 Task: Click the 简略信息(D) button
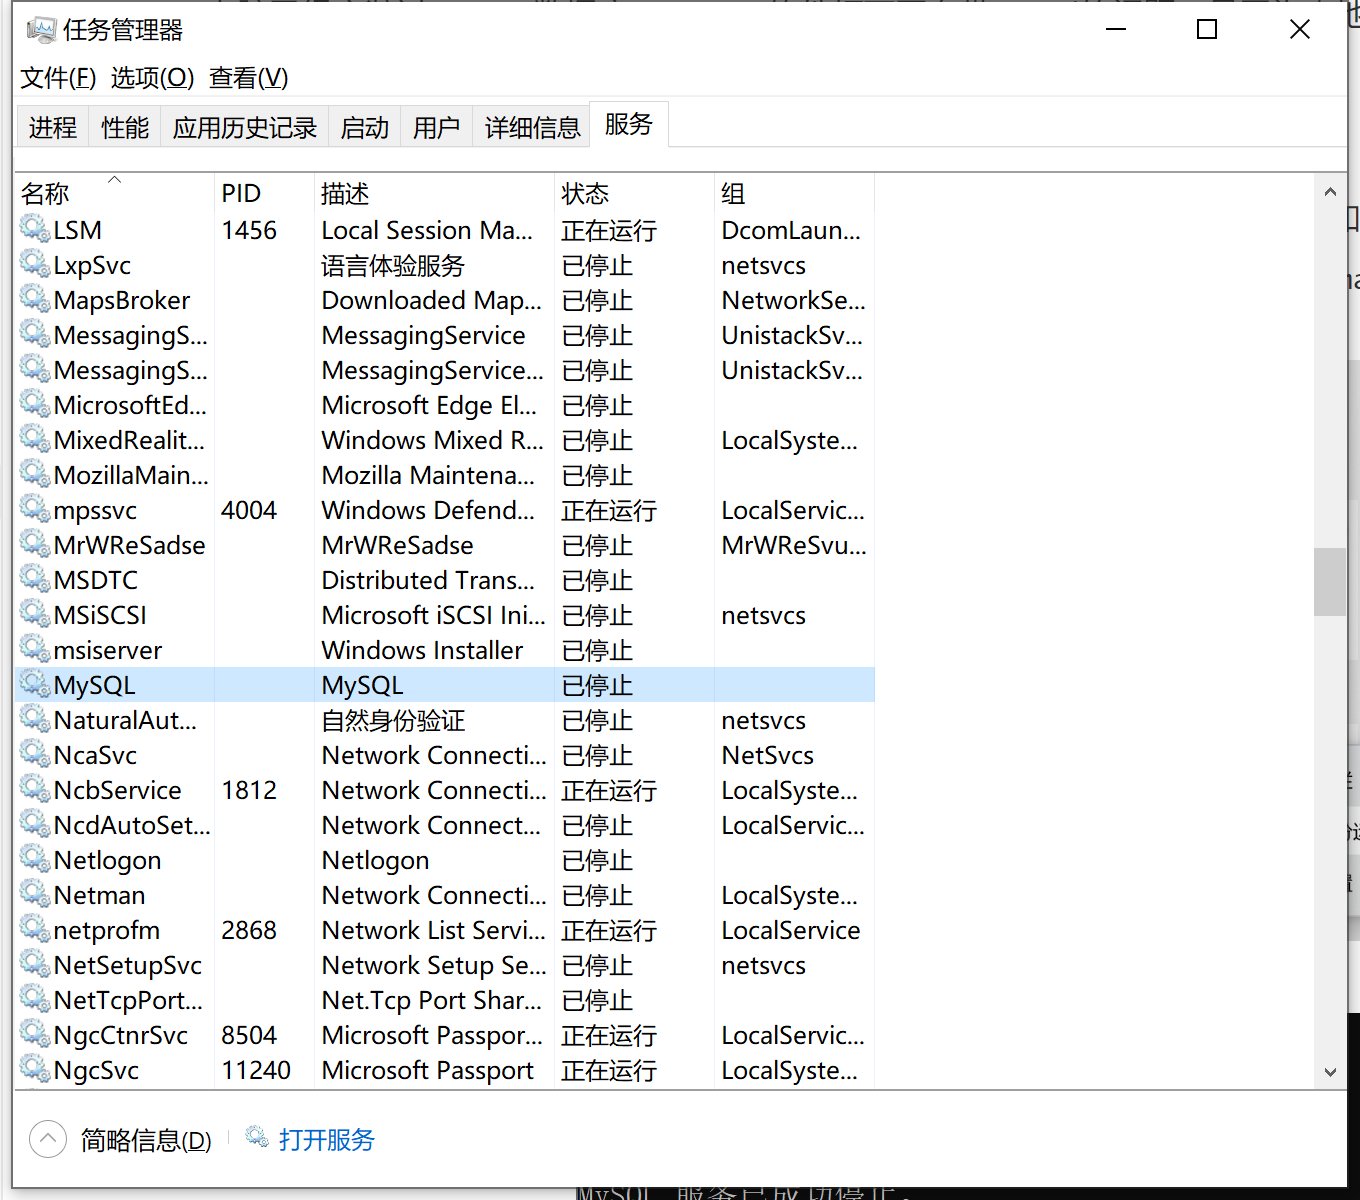coord(145,1141)
